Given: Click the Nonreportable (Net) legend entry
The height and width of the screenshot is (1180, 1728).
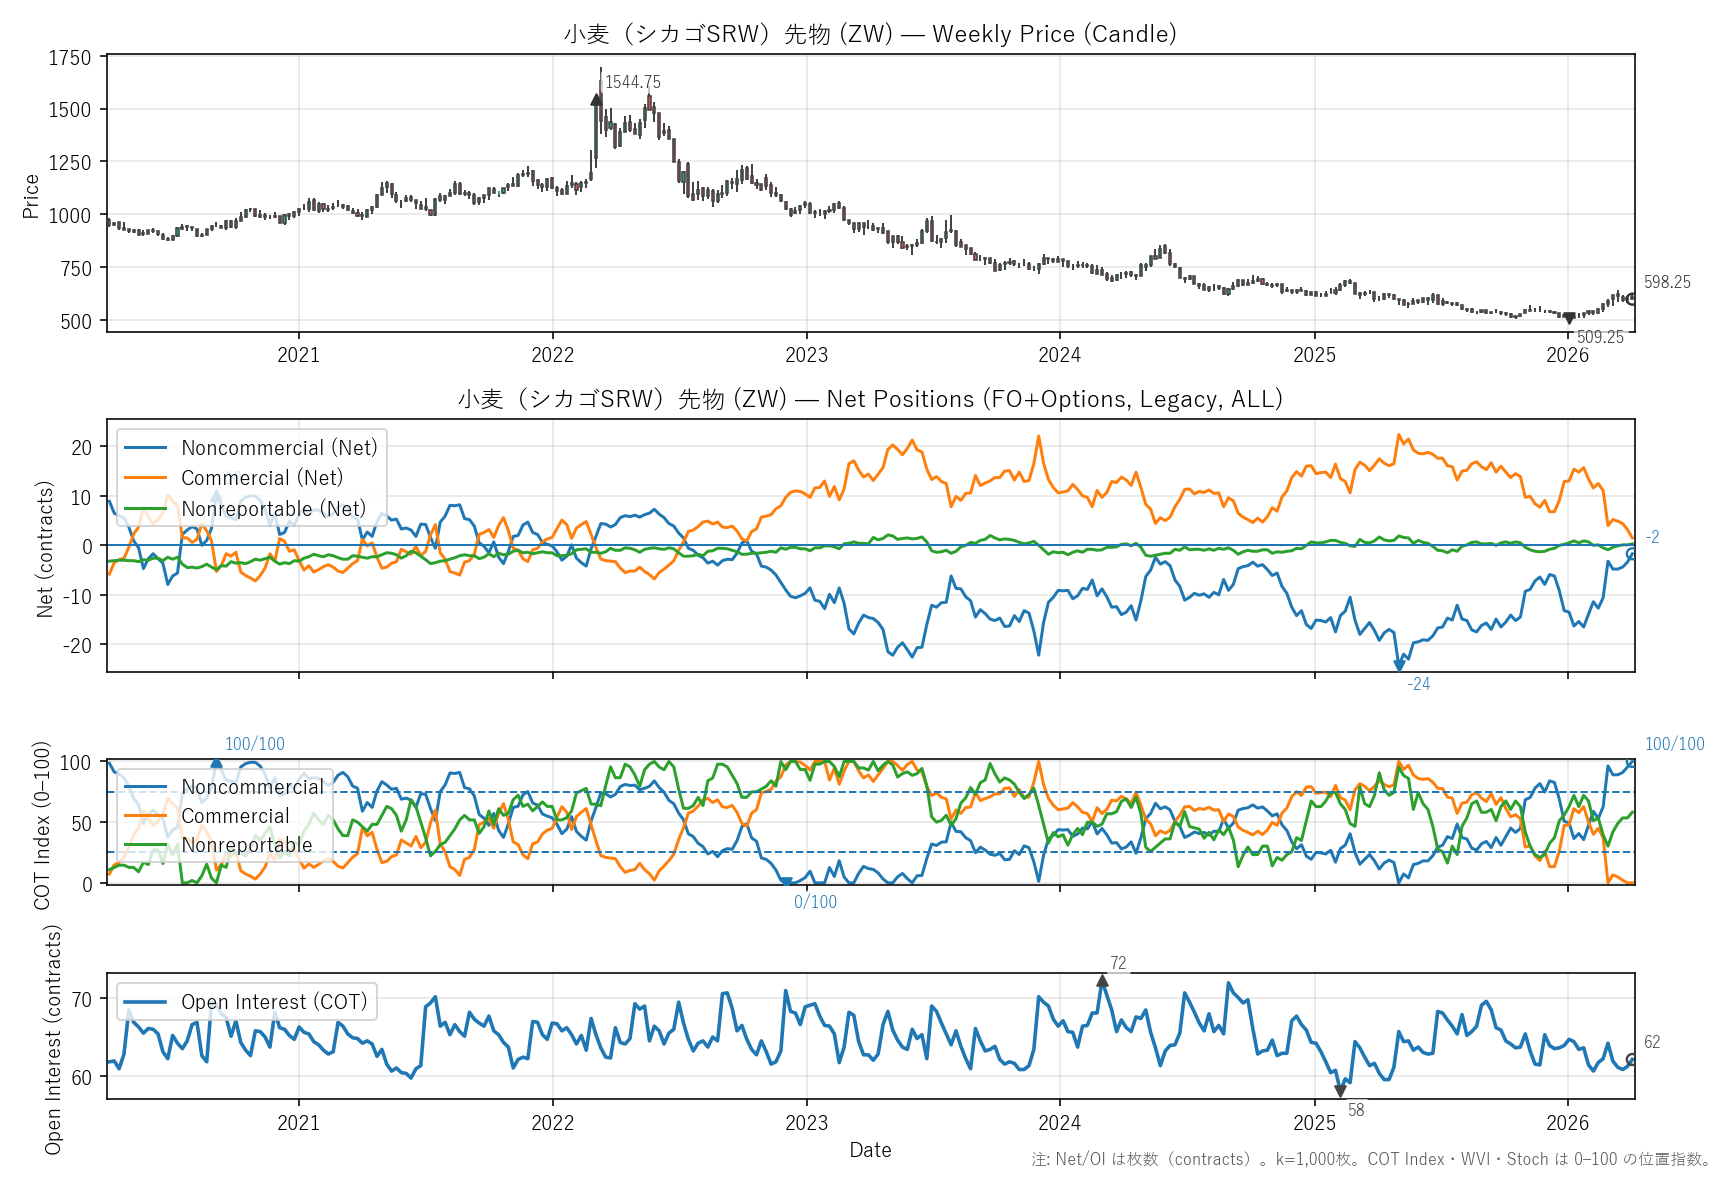Looking at the screenshot, I should (273, 509).
